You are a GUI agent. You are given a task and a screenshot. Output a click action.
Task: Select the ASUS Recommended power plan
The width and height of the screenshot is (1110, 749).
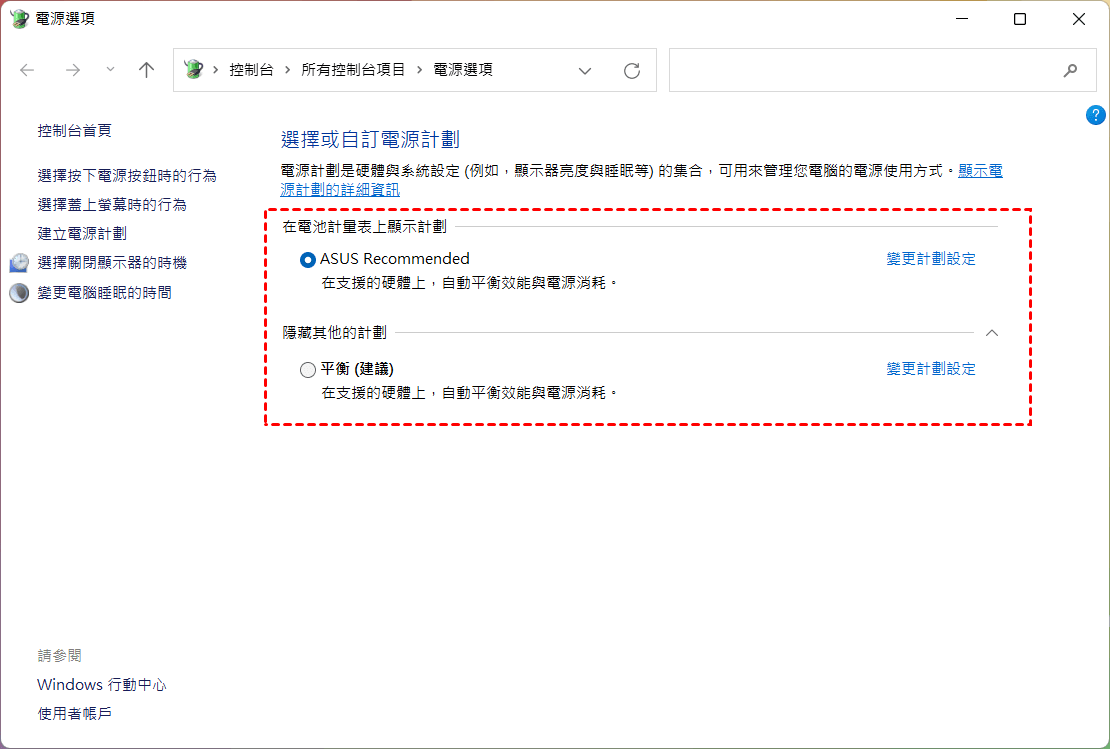coord(308,260)
